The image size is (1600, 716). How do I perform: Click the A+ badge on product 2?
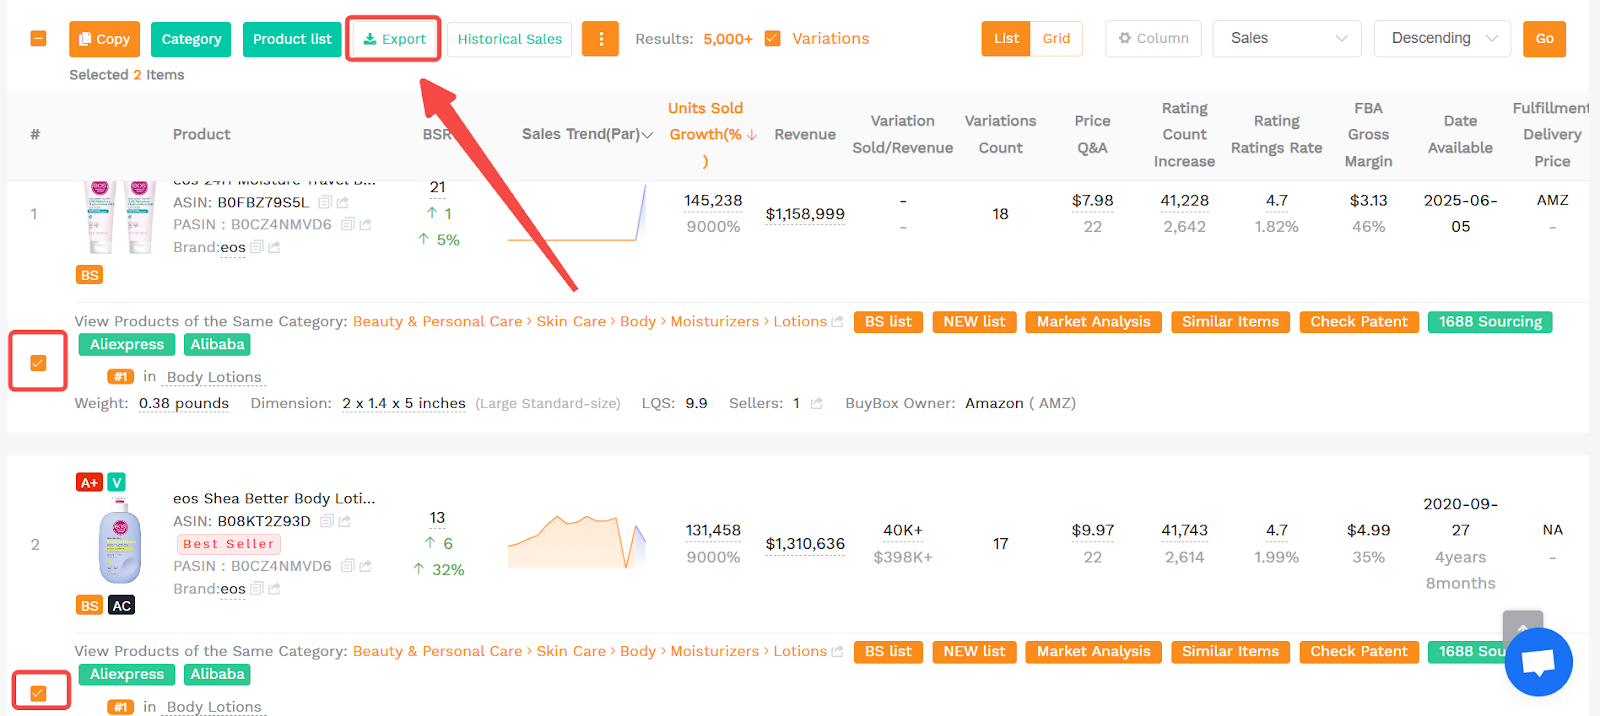tap(89, 482)
